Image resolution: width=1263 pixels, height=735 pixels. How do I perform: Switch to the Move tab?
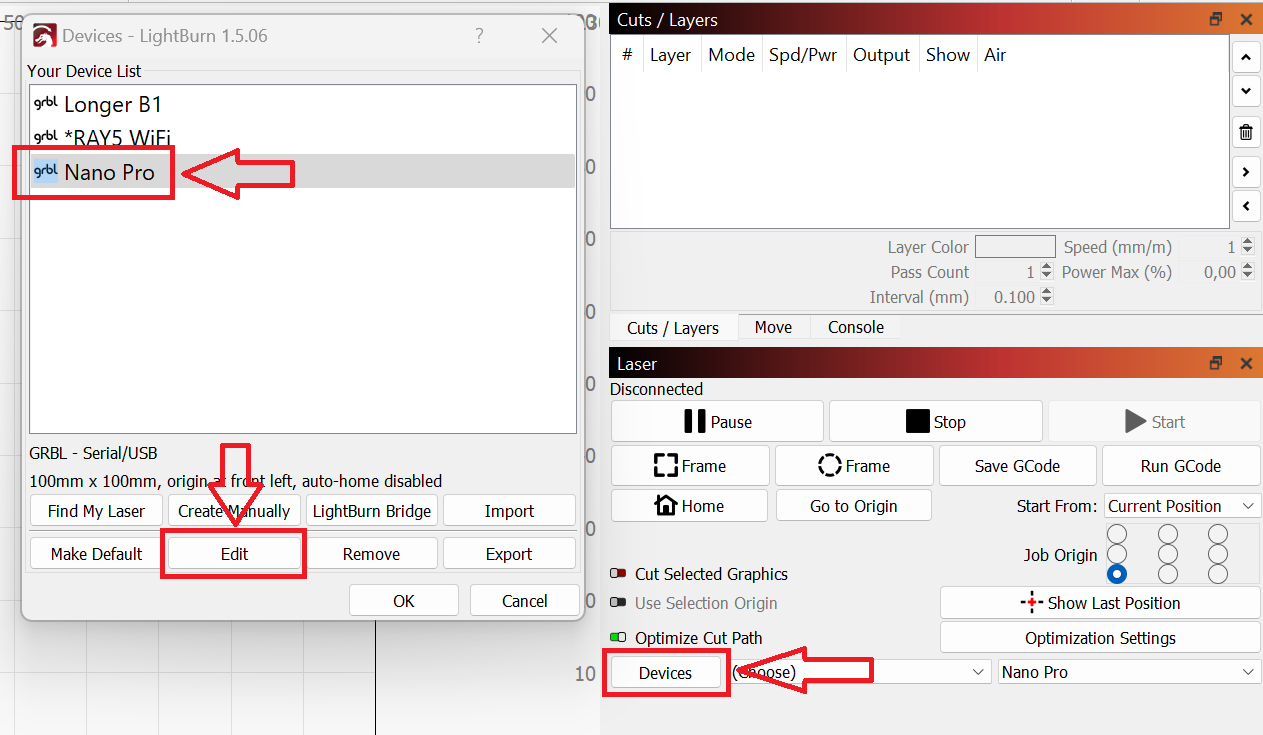click(773, 327)
